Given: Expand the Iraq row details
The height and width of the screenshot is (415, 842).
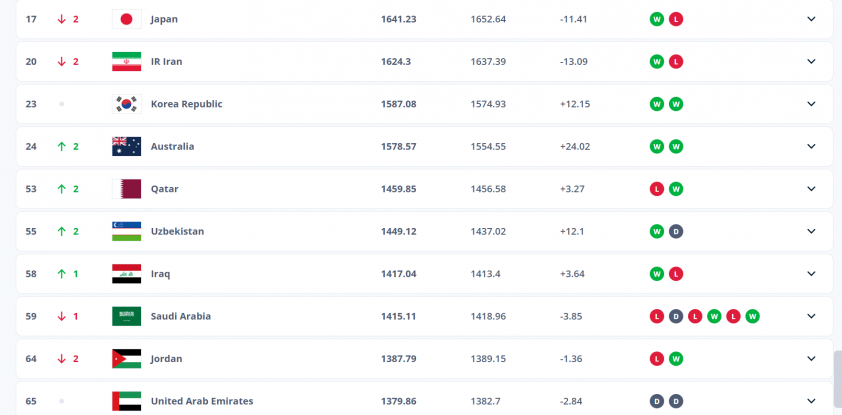Looking at the screenshot, I should (x=811, y=274).
